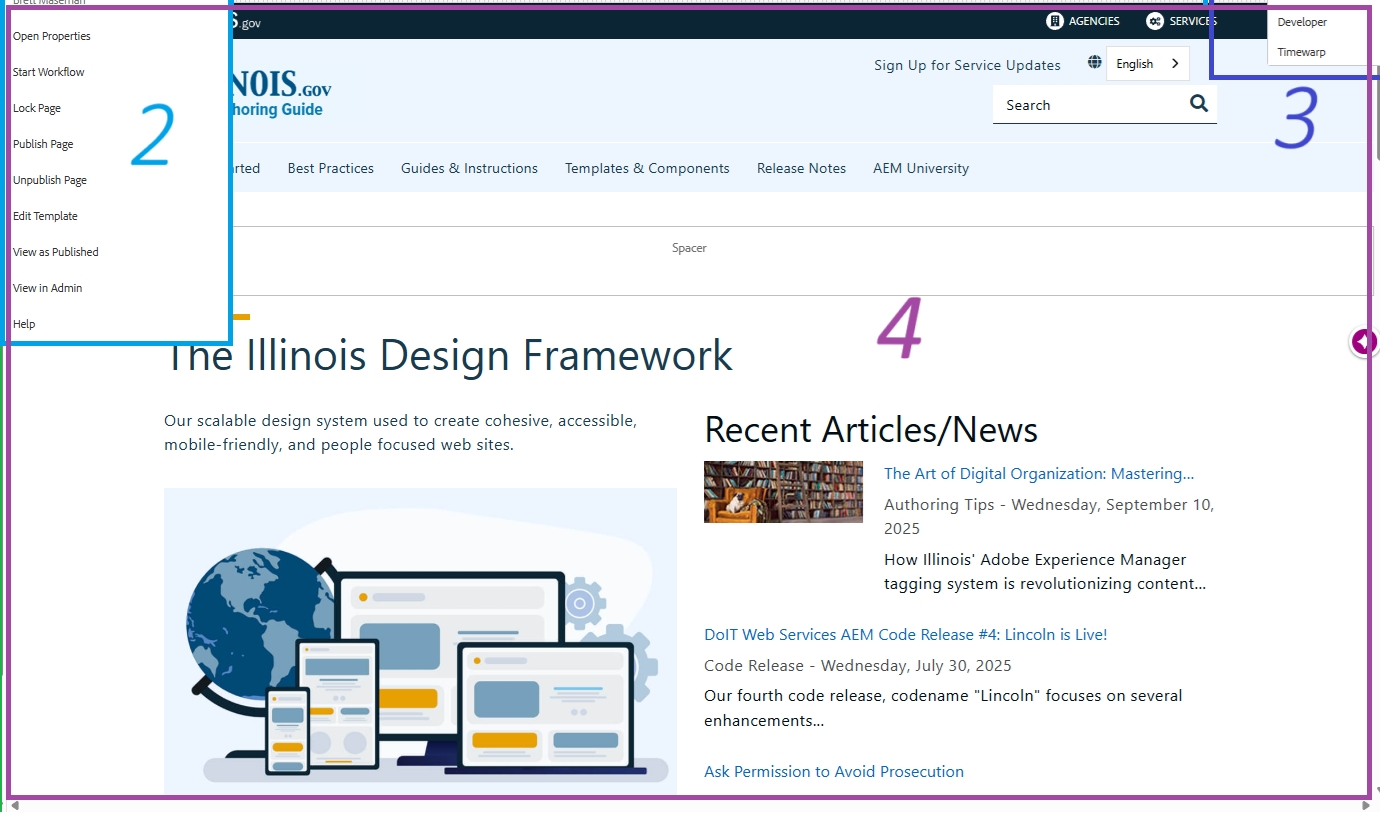This screenshot has height=840, width=1380.
Task: Click inside the Search input field
Action: coord(1085,105)
